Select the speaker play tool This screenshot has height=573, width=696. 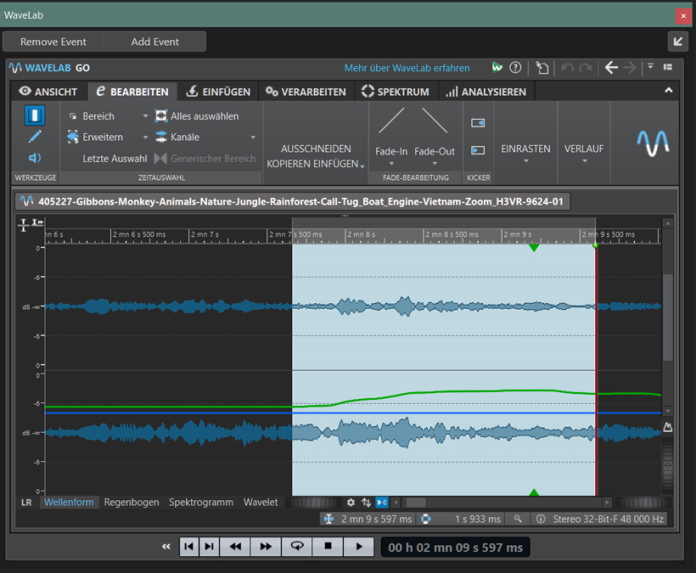point(35,158)
